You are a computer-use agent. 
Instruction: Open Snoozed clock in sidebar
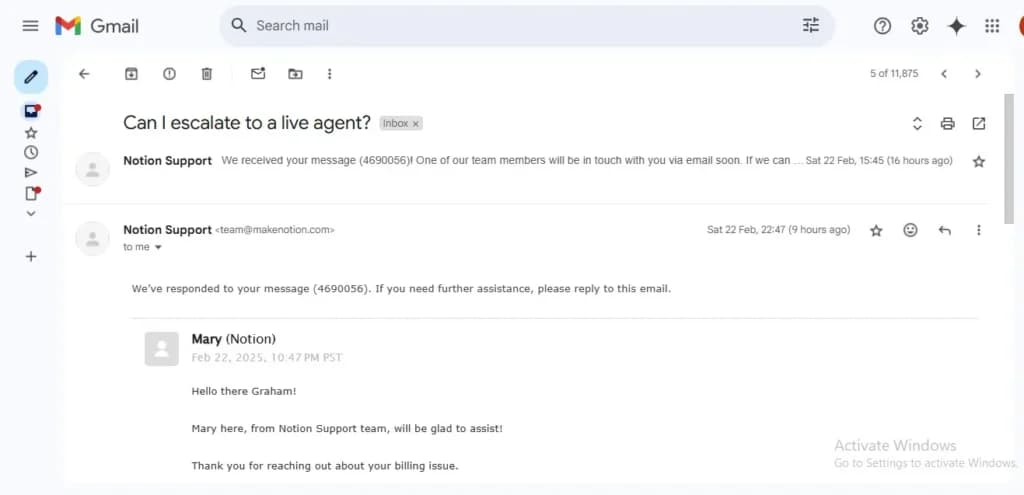click(31, 152)
